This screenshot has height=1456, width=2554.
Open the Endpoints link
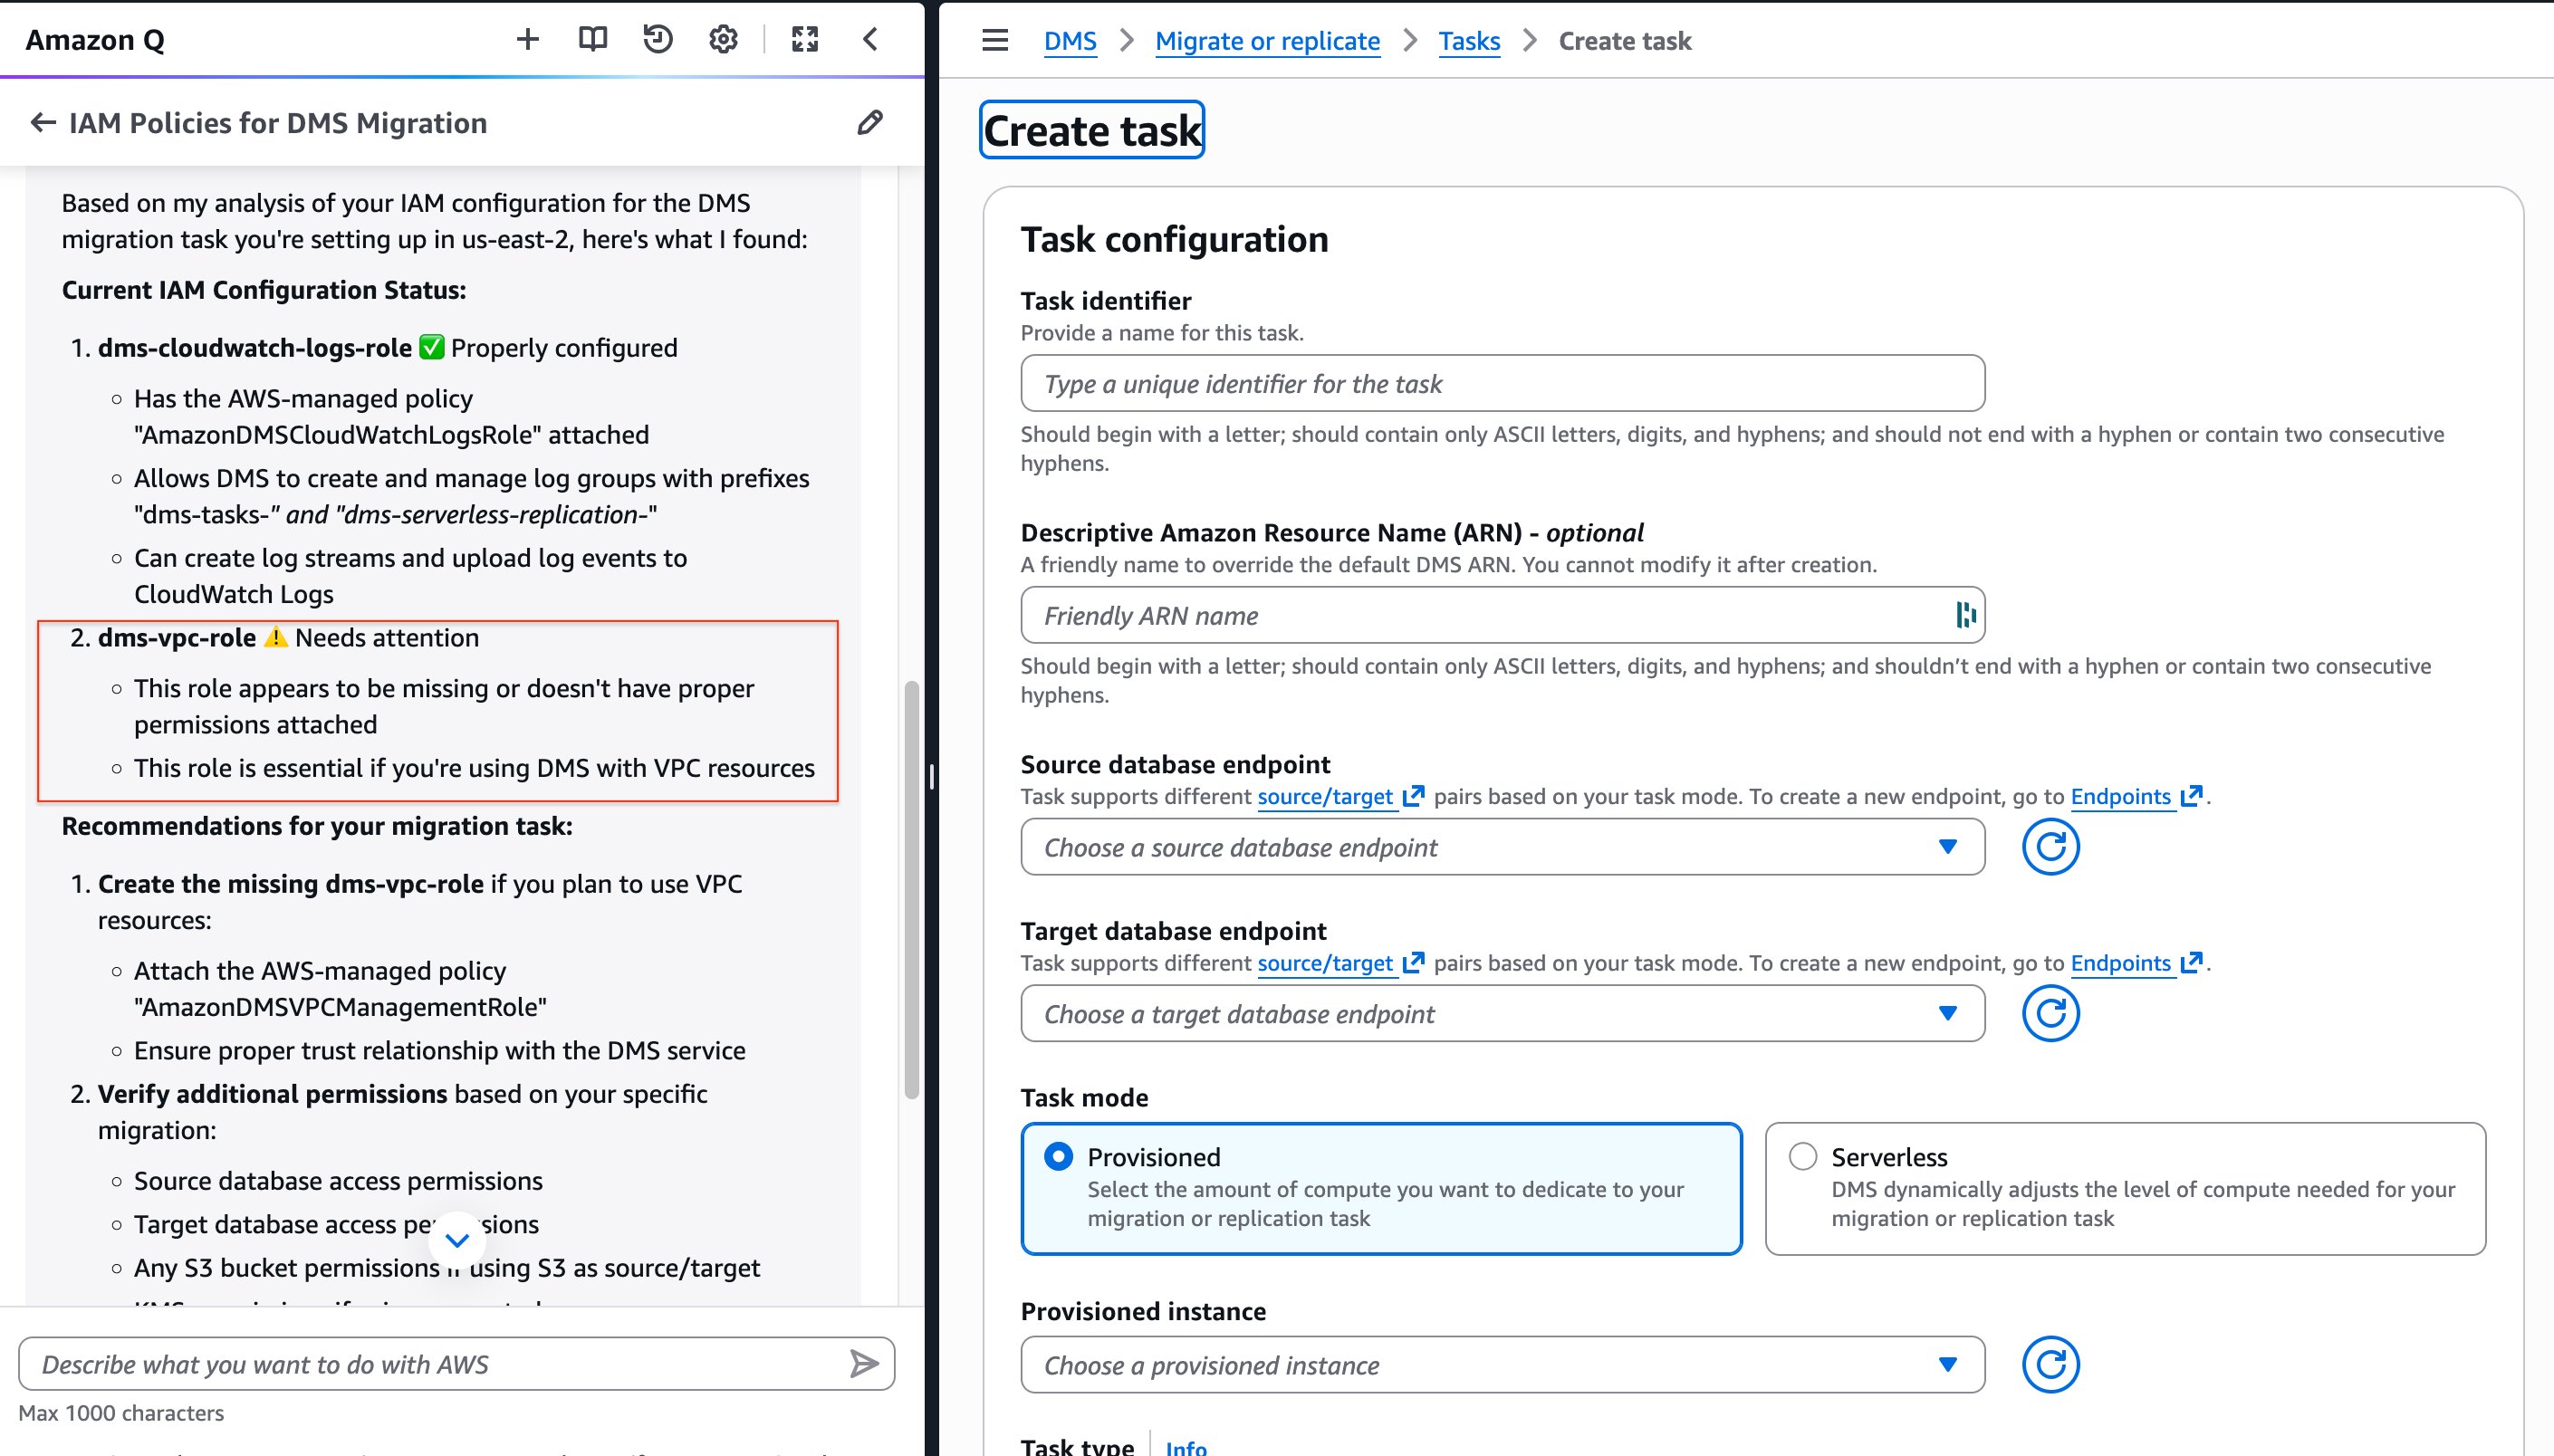coord(2121,796)
